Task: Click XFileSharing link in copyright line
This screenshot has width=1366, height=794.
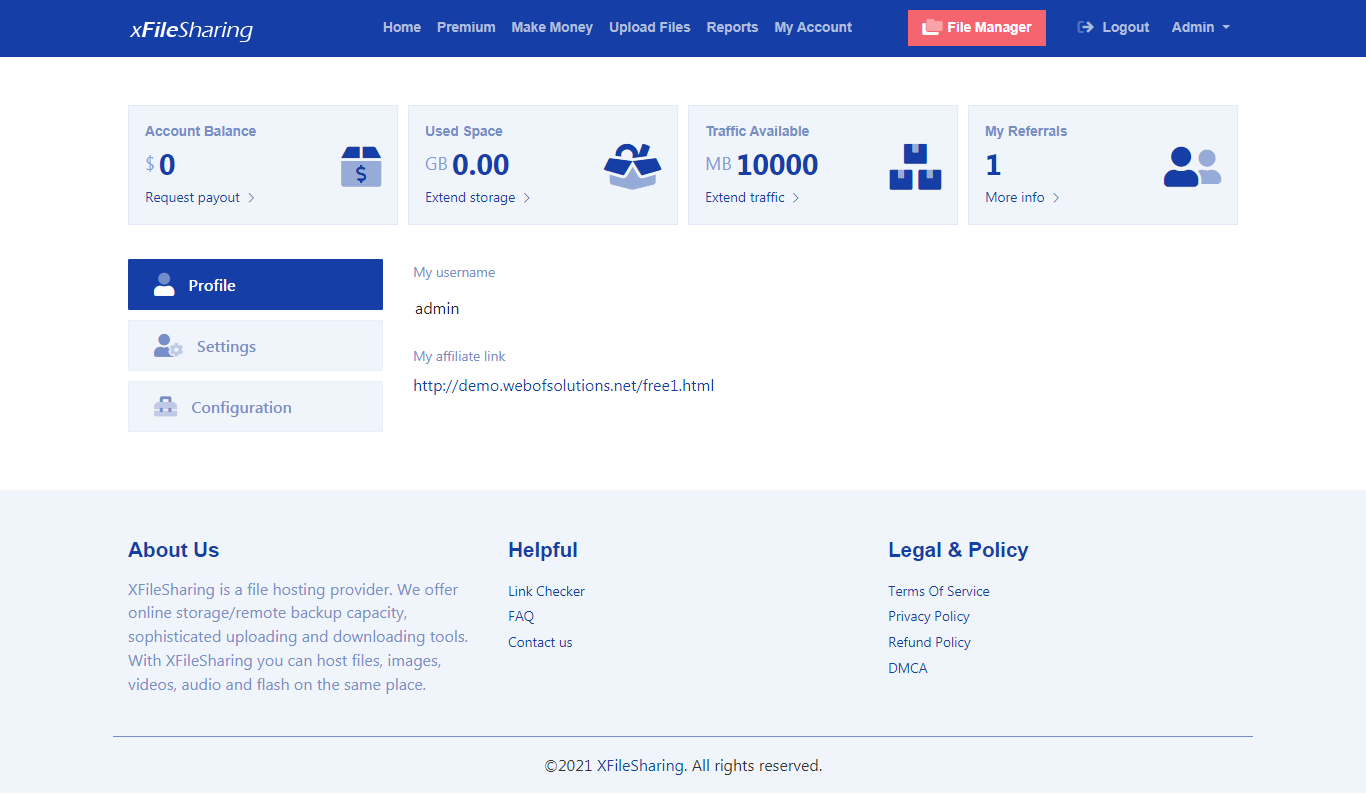Action: pos(640,766)
